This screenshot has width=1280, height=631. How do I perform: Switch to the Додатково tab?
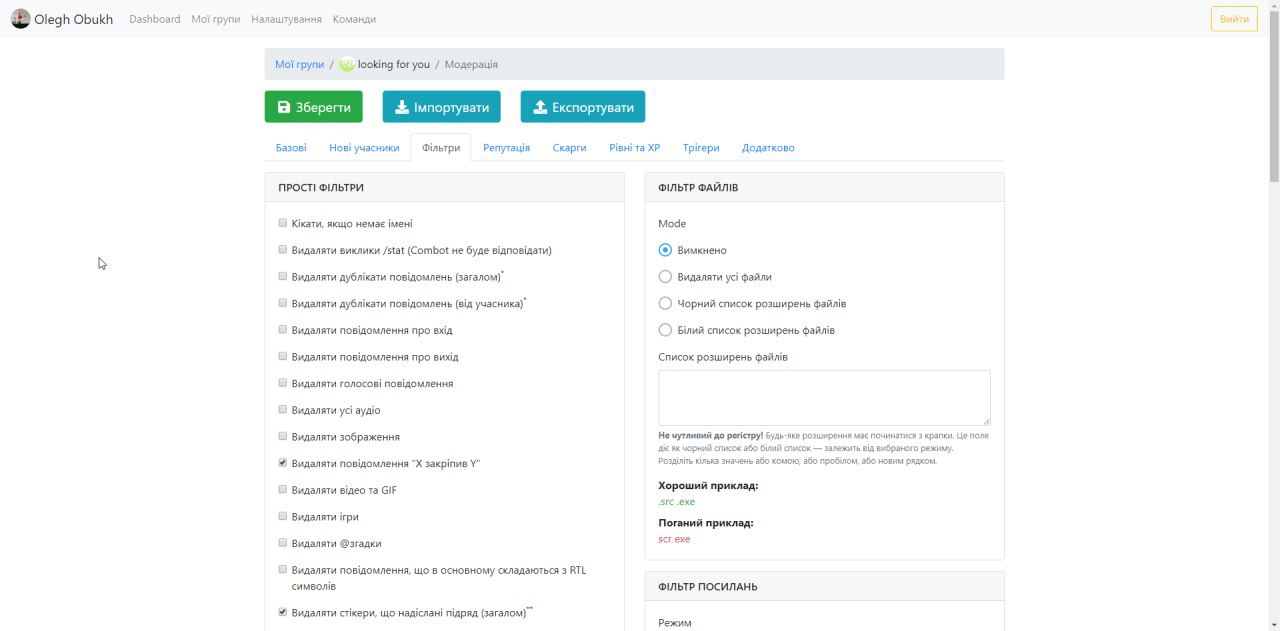click(768, 147)
